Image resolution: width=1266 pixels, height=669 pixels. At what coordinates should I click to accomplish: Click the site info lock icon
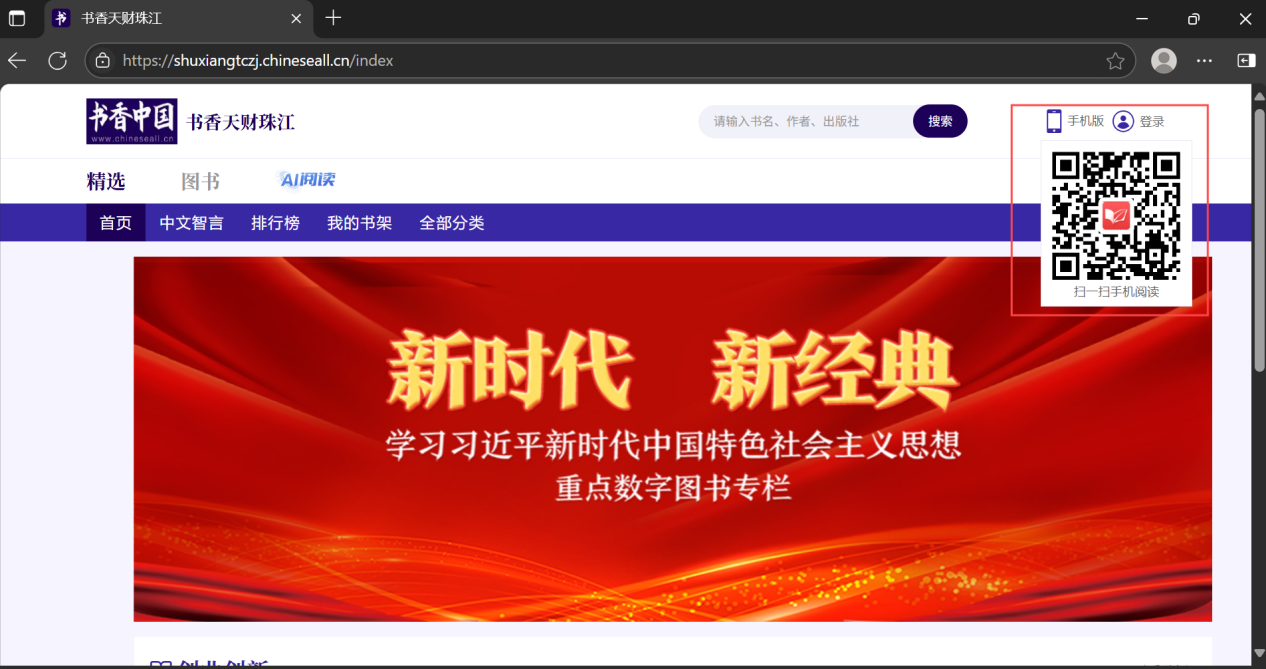[x=102, y=61]
